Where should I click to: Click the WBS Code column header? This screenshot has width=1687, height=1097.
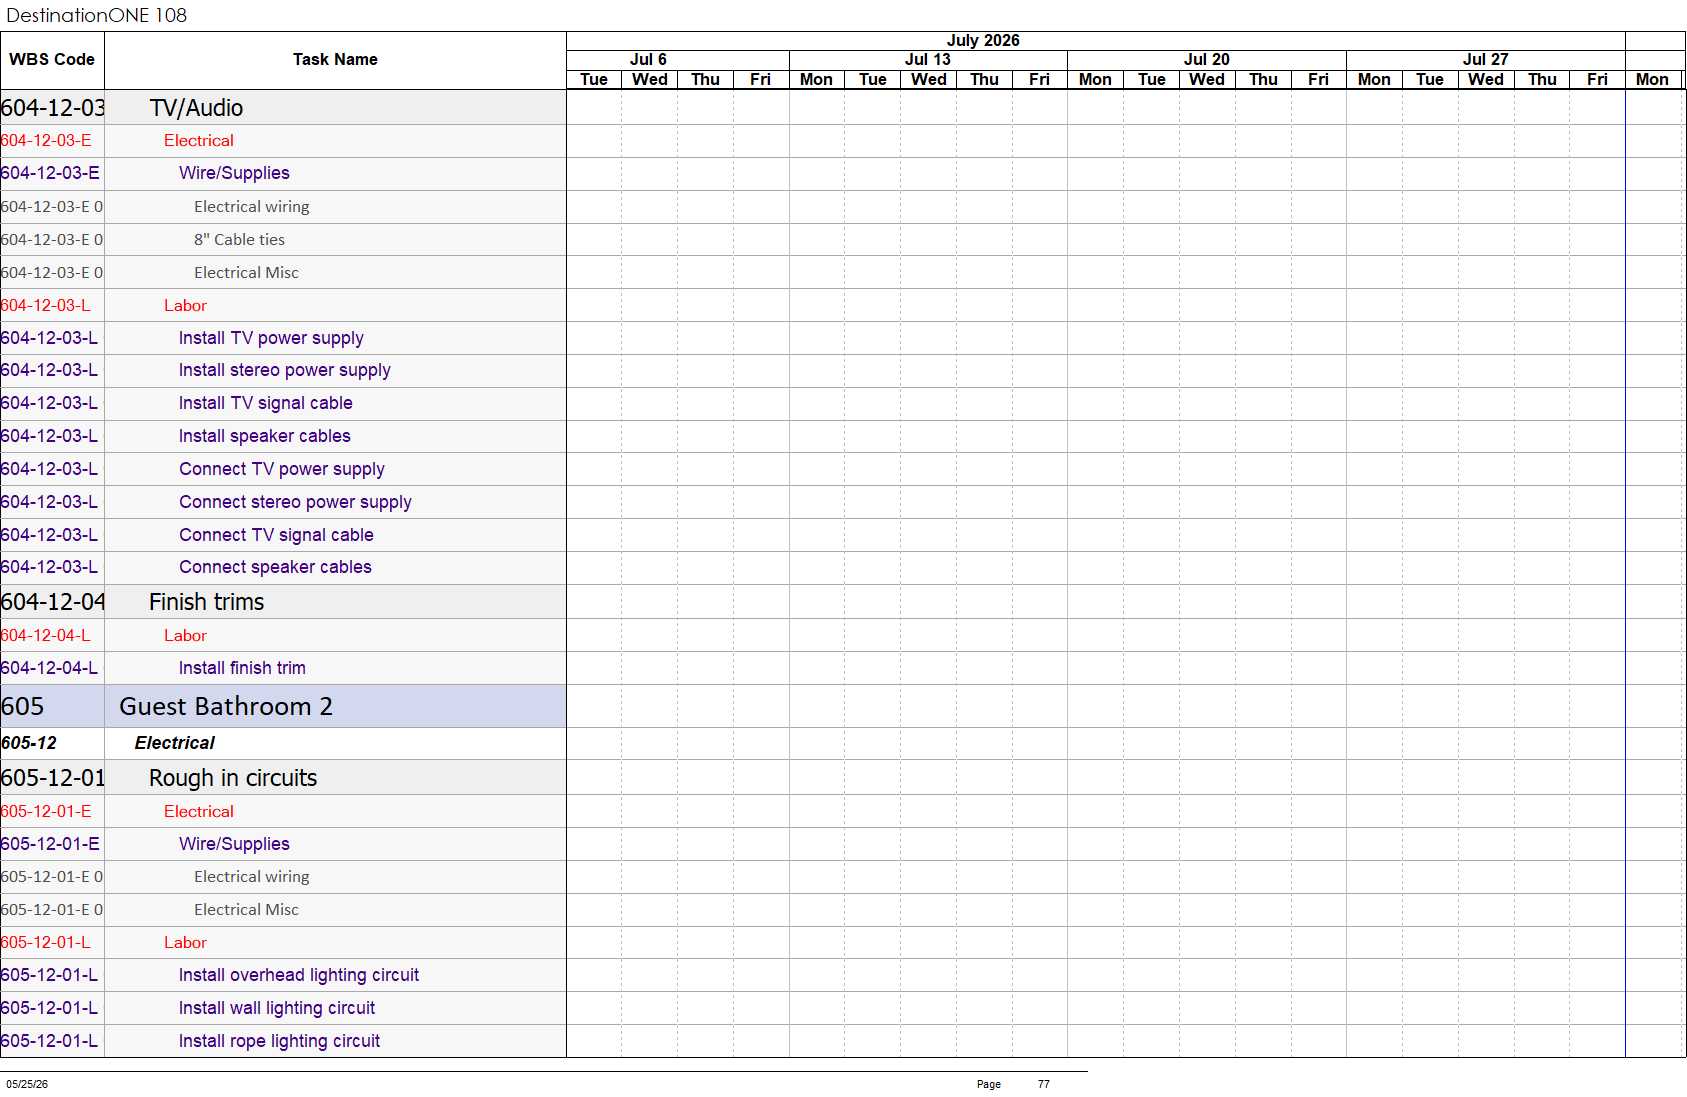pos(52,60)
